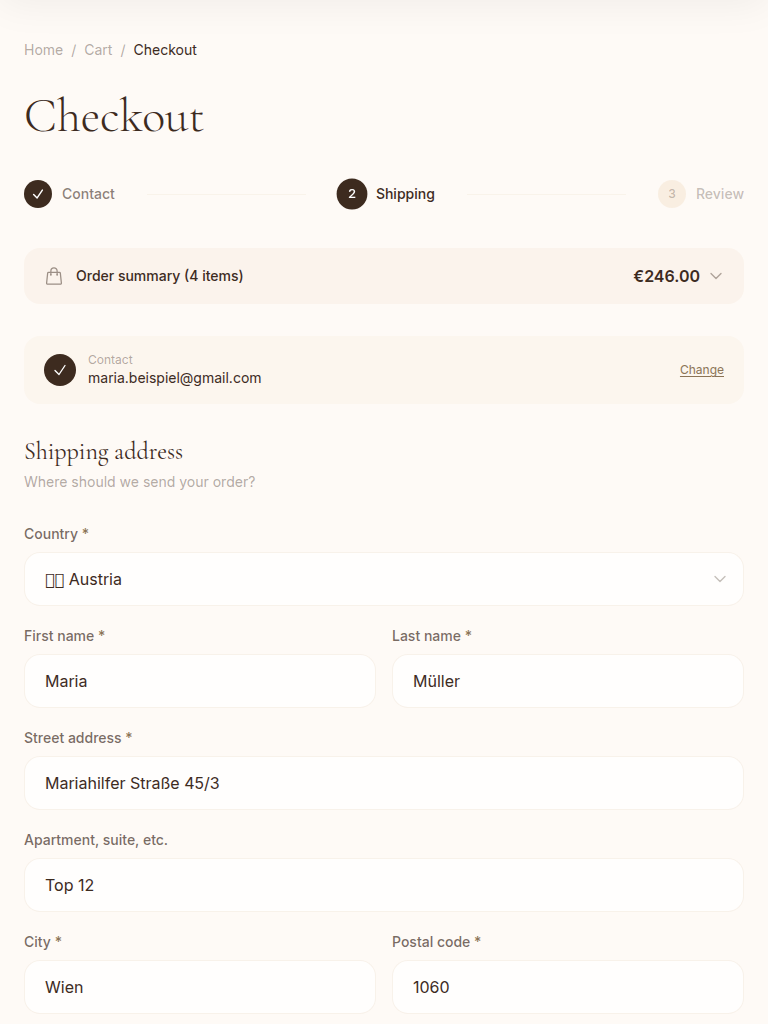
Task: Select the Review step label
Action: pos(720,194)
